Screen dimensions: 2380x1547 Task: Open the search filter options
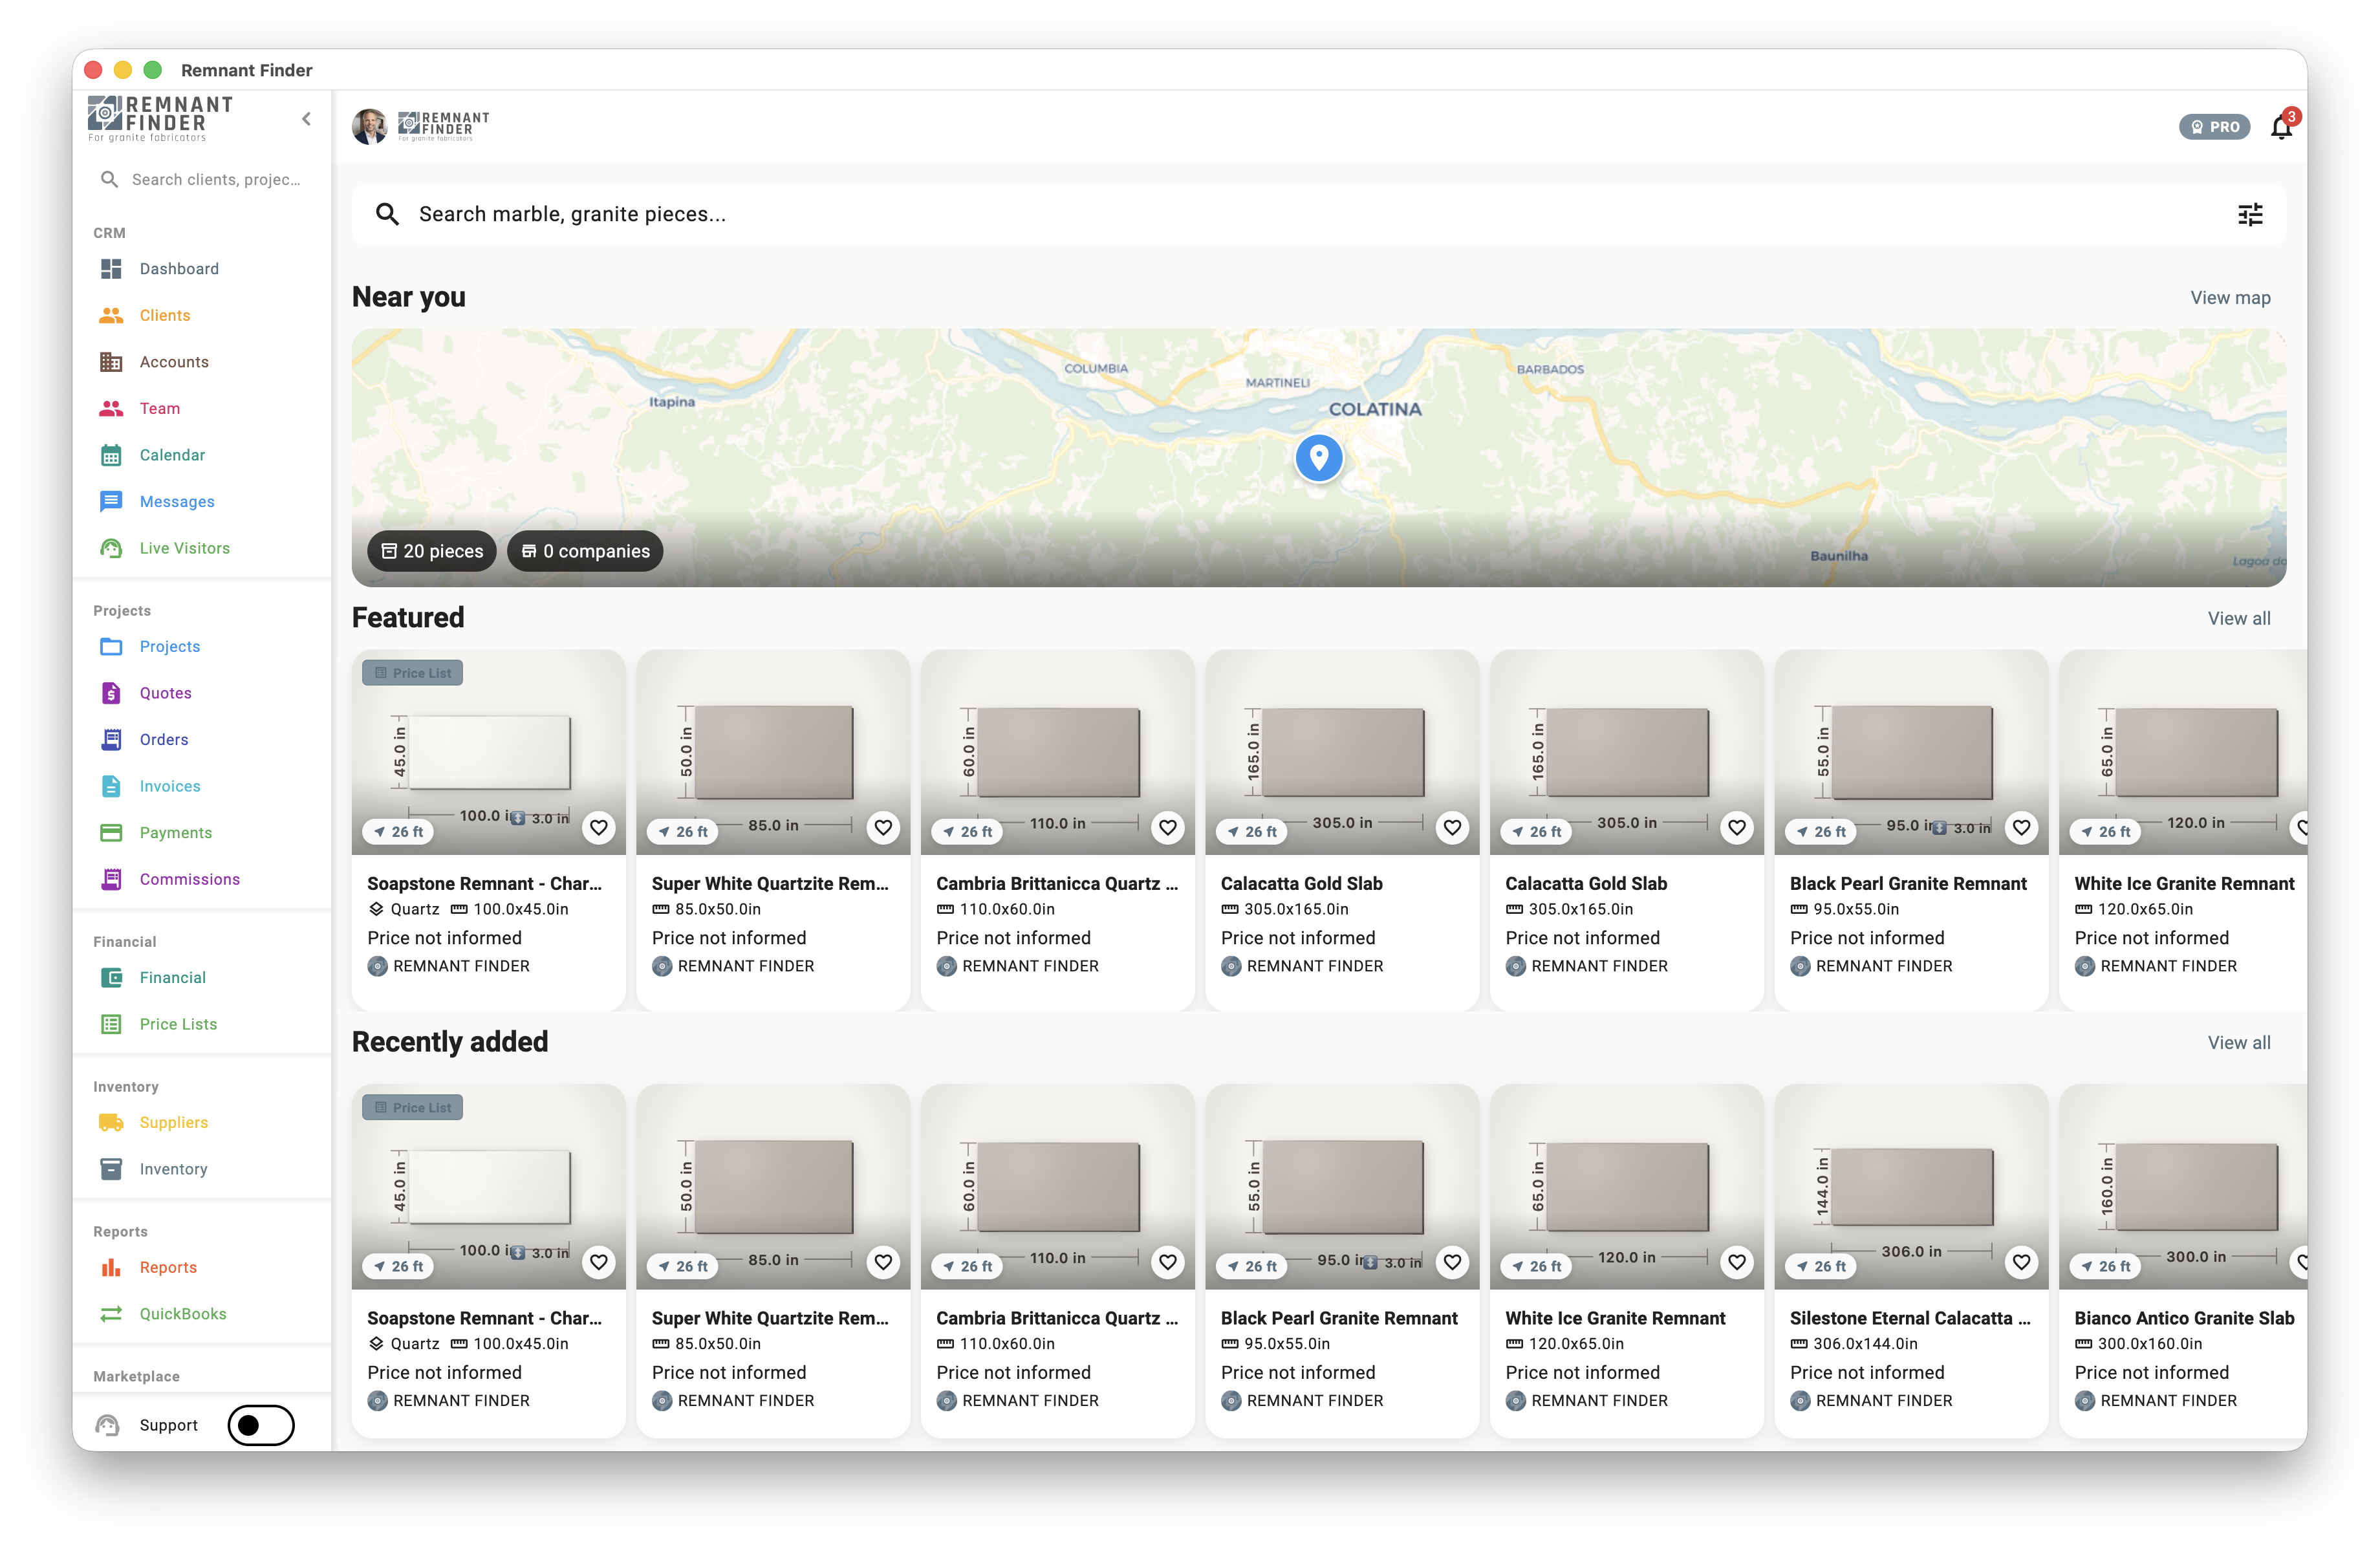point(2250,214)
